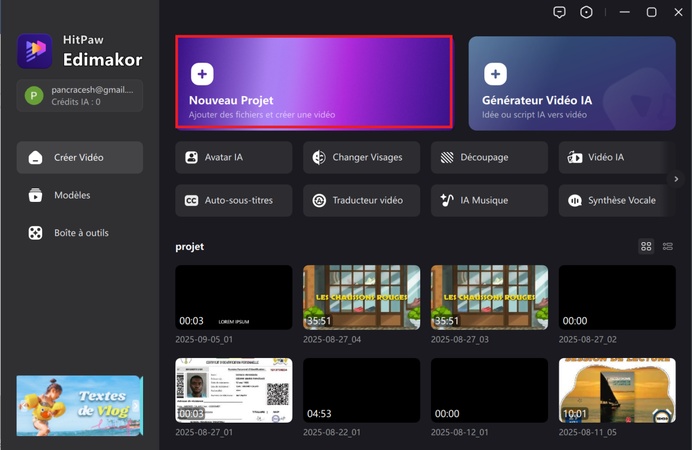This screenshot has width=692, height=450.
Task: Open Boîte à outils in the sidebar
Action: click(80, 233)
